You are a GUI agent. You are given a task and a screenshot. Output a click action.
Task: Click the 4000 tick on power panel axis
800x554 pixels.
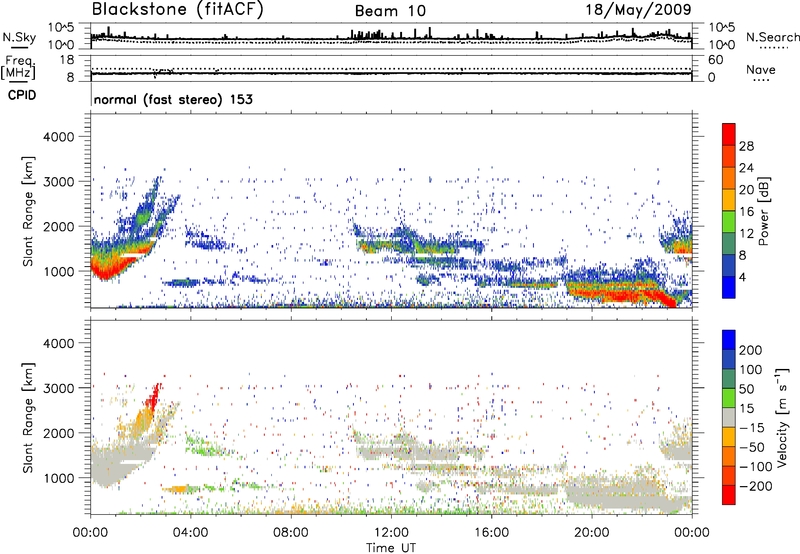point(58,137)
